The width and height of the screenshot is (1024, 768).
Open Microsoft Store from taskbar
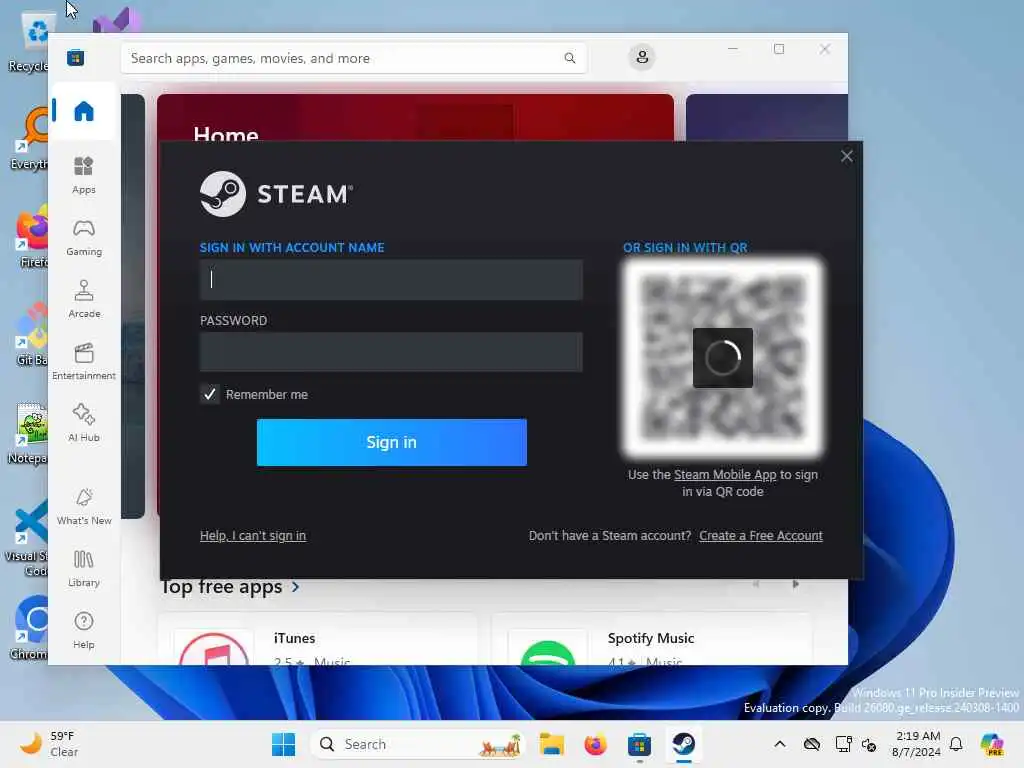(x=639, y=744)
